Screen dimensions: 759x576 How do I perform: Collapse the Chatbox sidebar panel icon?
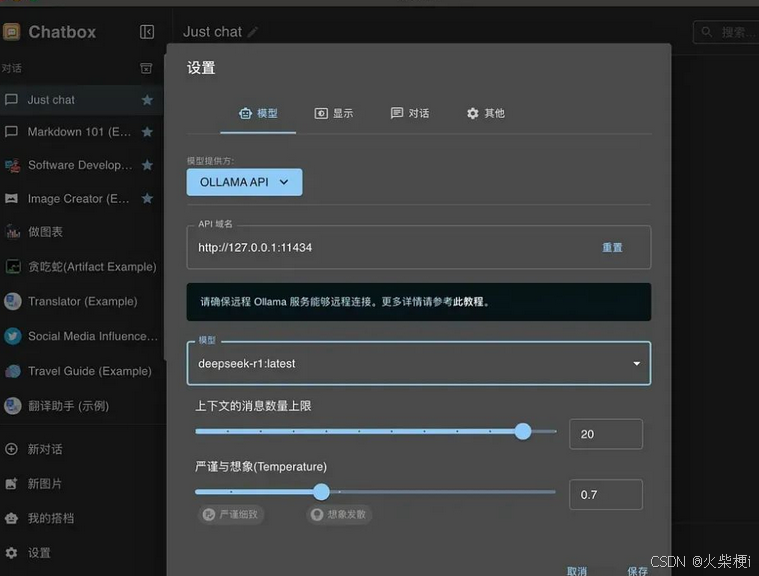[147, 32]
